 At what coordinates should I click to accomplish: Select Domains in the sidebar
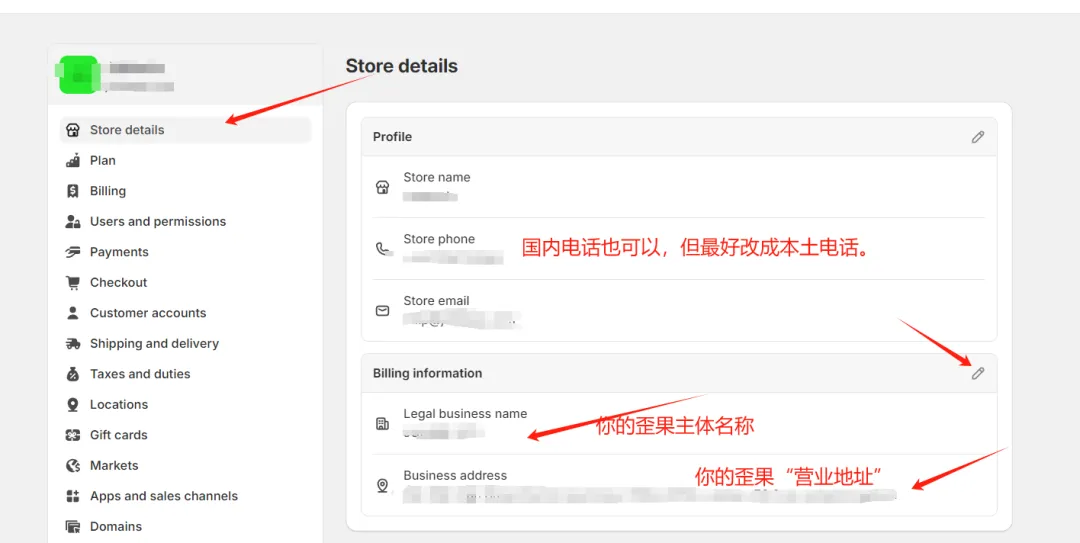click(x=115, y=527)
